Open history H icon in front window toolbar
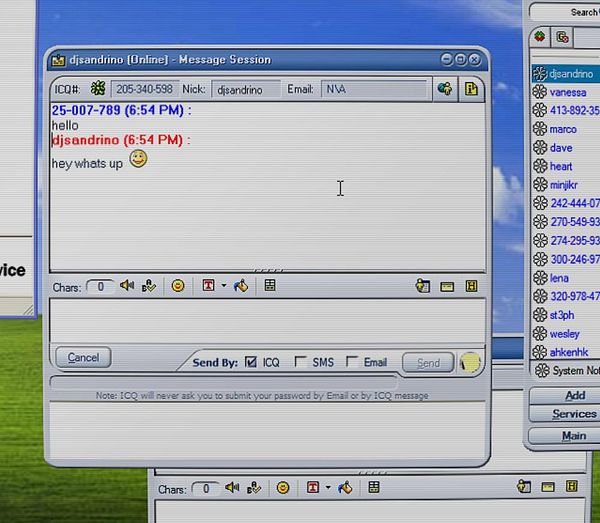The width and height of the screenshot is (600, 523). pos(471,286)
